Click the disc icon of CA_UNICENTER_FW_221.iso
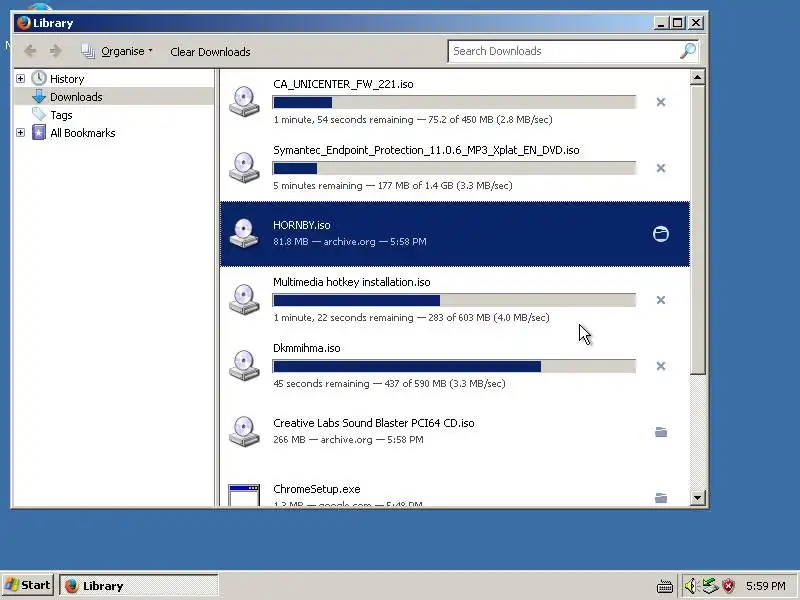The image size is (800, 600). (244, 101)
